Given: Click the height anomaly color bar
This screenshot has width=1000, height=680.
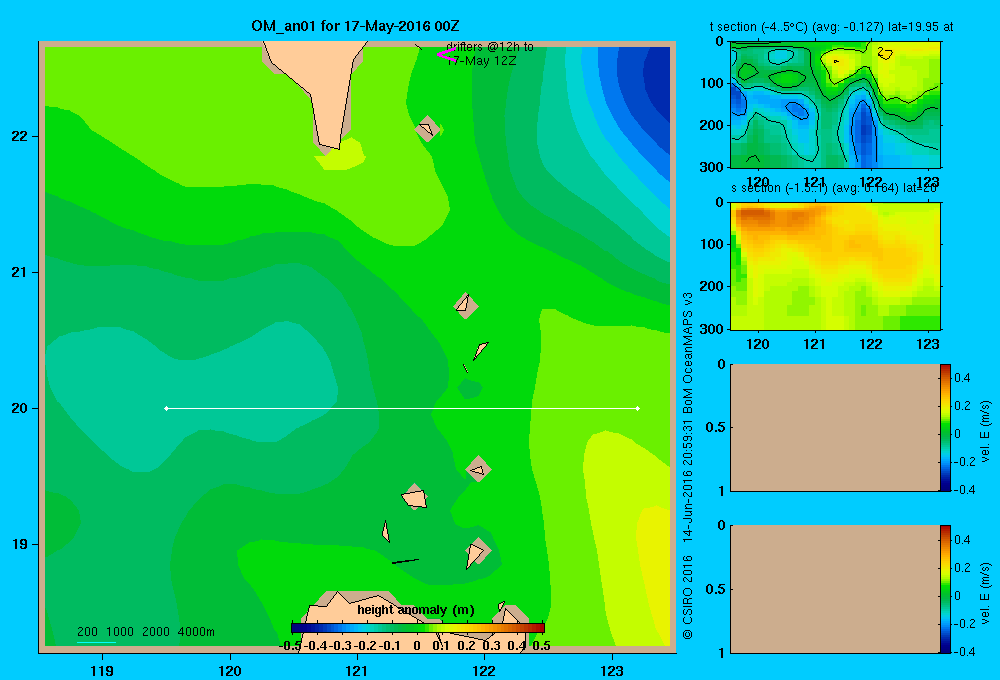Looking at the screenshot, I should pos(418,628).
